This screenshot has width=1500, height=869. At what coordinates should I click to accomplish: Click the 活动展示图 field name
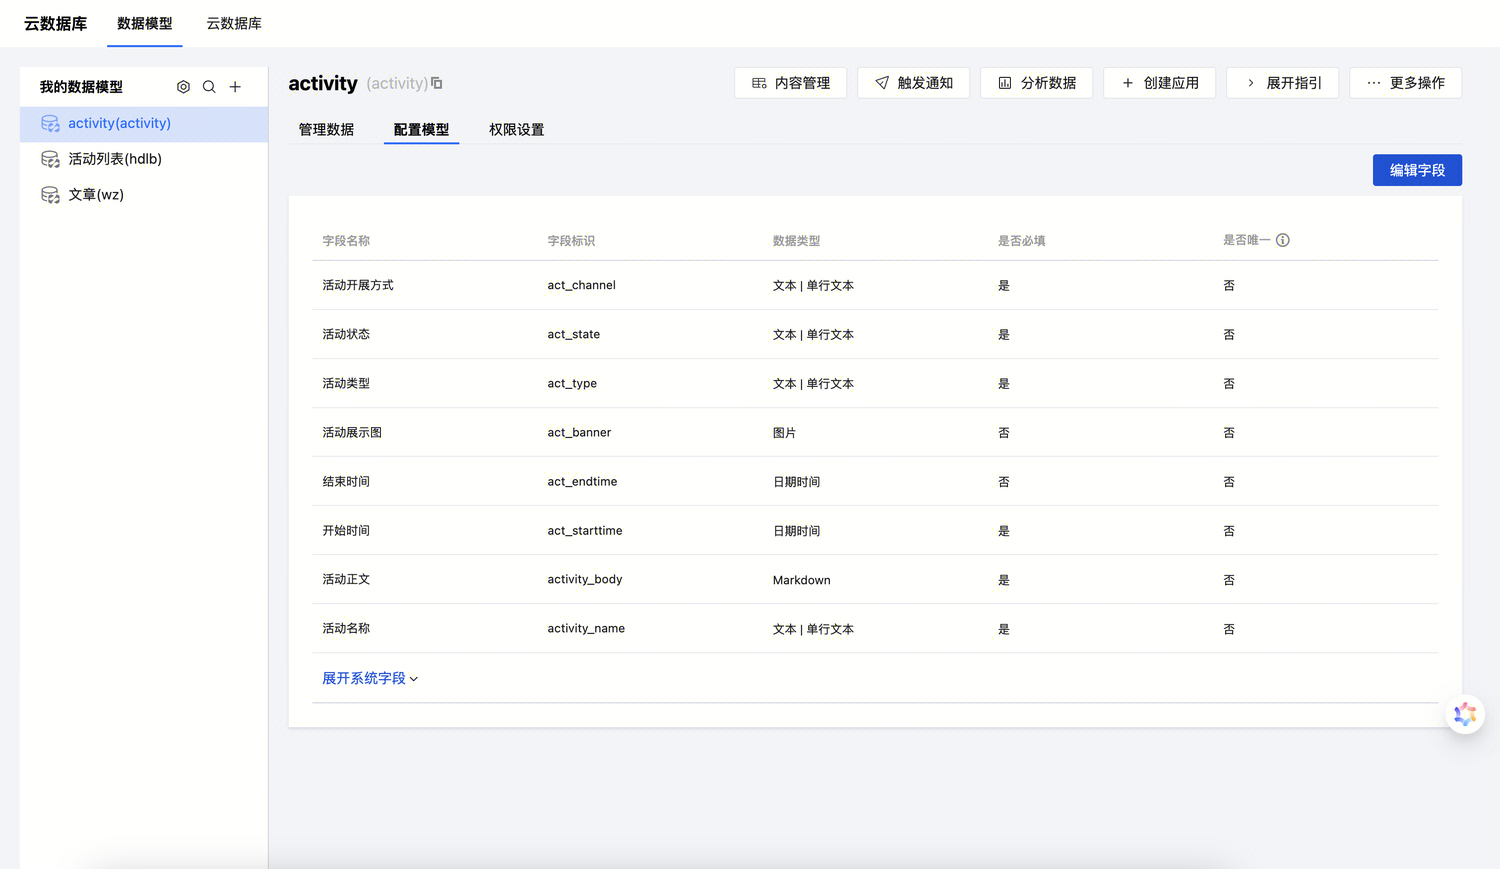pyautogui.click(x=352, y=432)
